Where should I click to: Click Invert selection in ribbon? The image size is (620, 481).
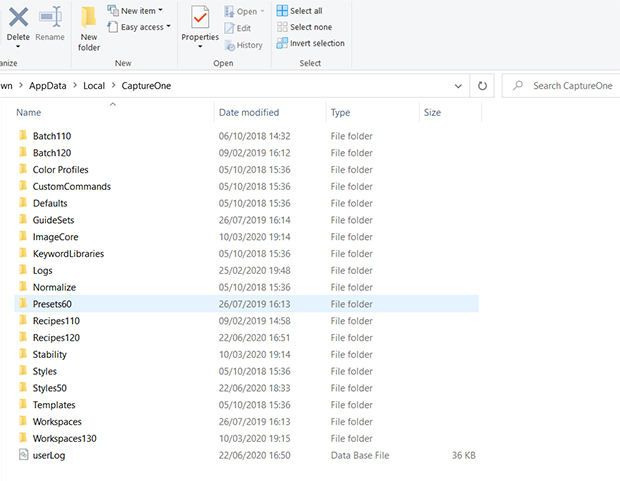[310, 43]
